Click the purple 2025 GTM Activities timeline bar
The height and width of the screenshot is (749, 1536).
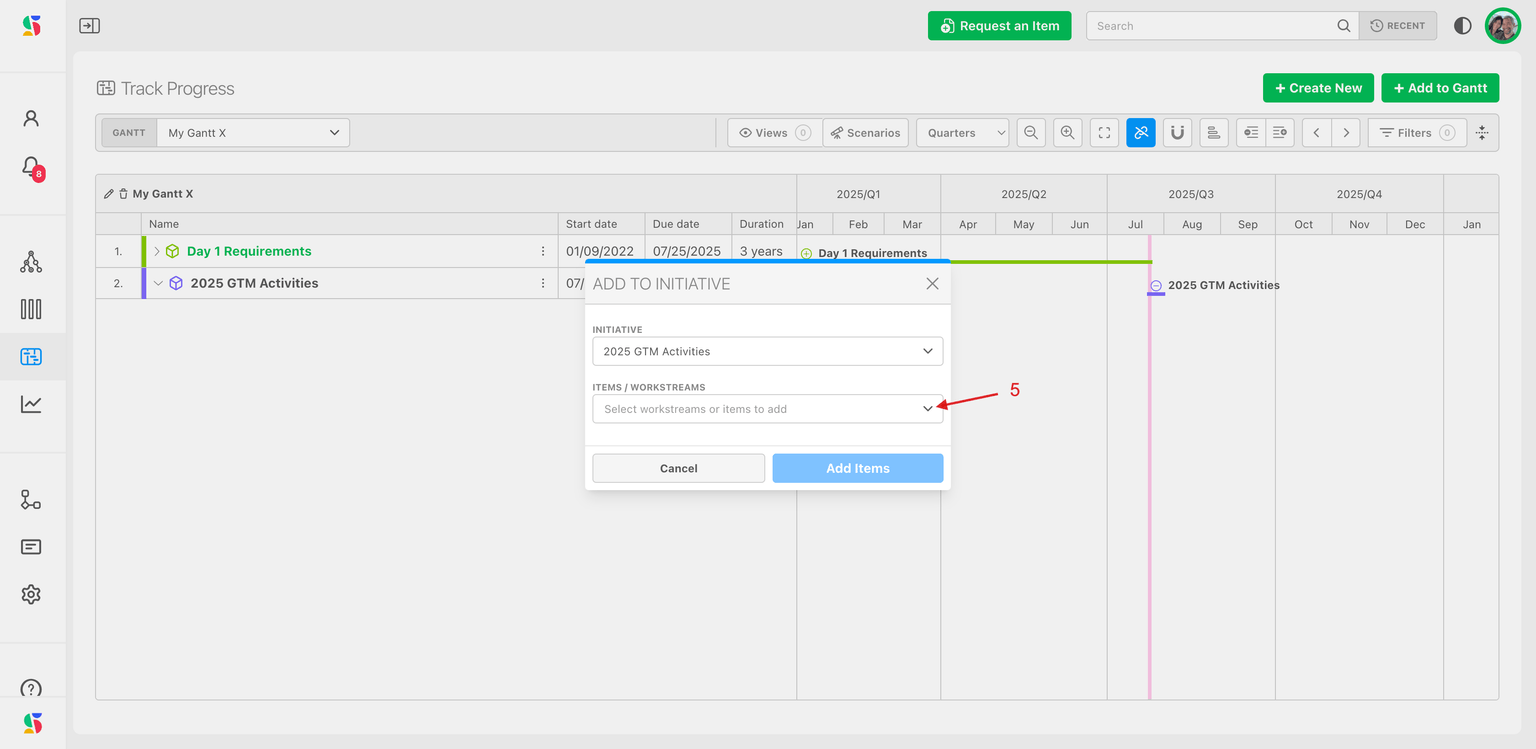point(1156,294)
